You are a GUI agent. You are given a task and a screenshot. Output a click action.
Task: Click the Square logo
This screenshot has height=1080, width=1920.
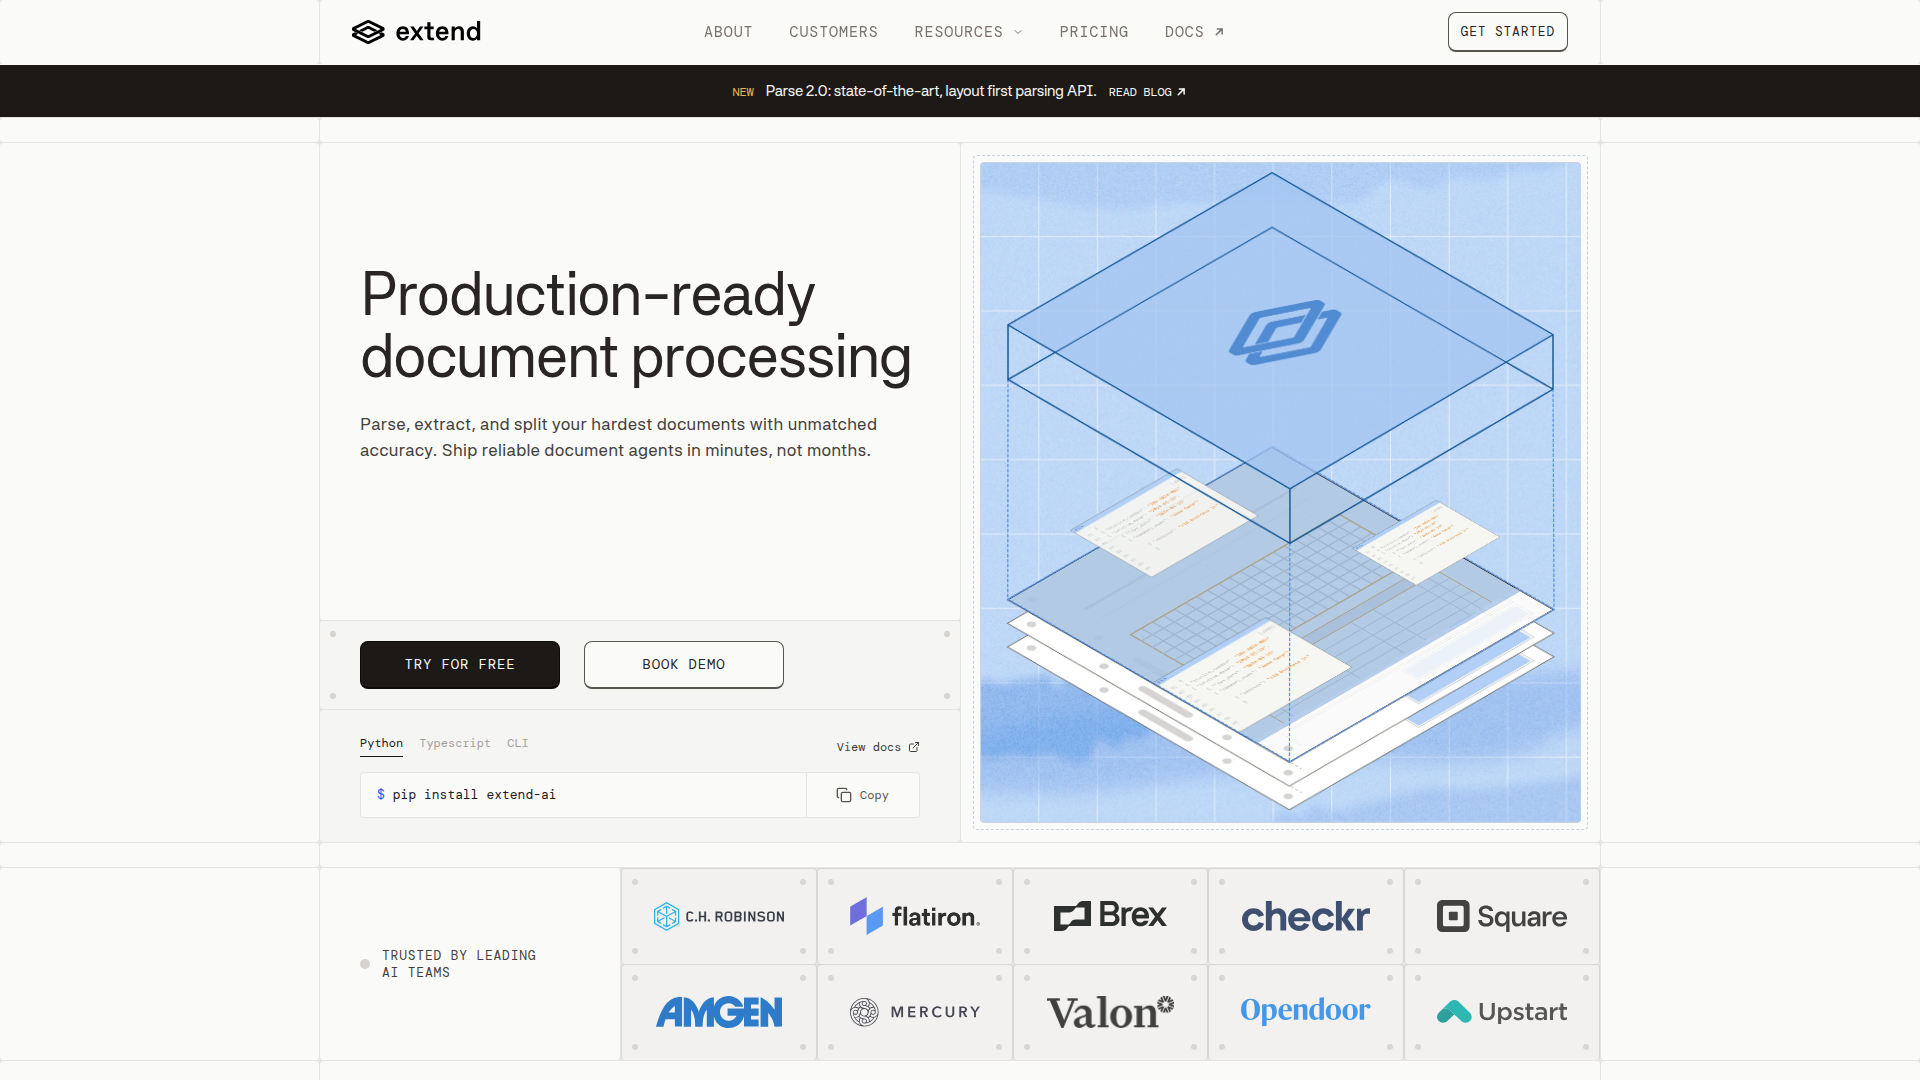[1502, 916]
